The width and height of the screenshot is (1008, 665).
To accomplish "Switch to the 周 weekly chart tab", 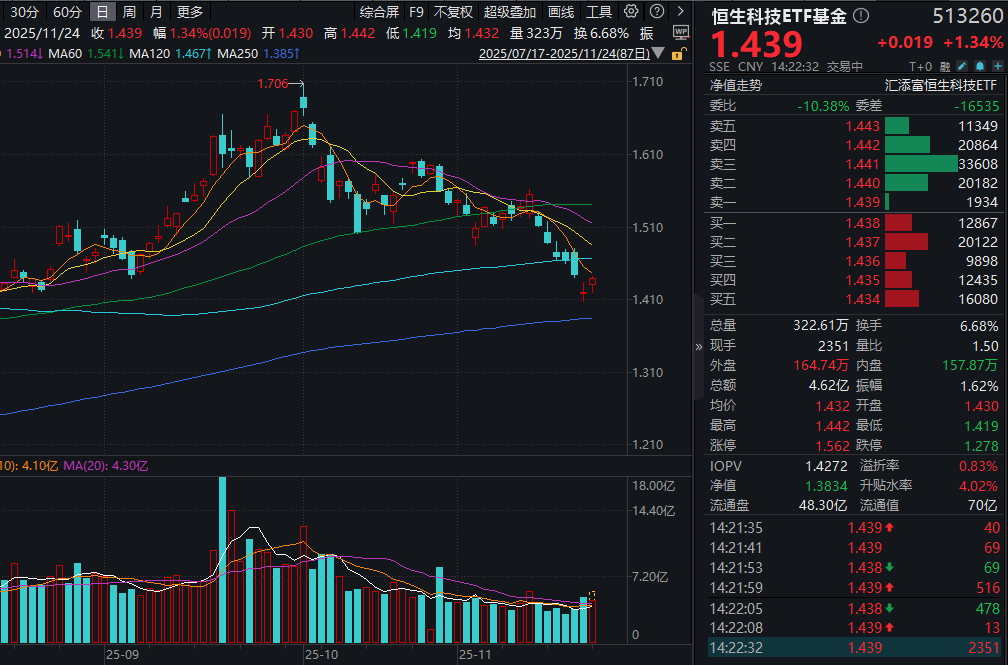I will click(x=128, y=13).
